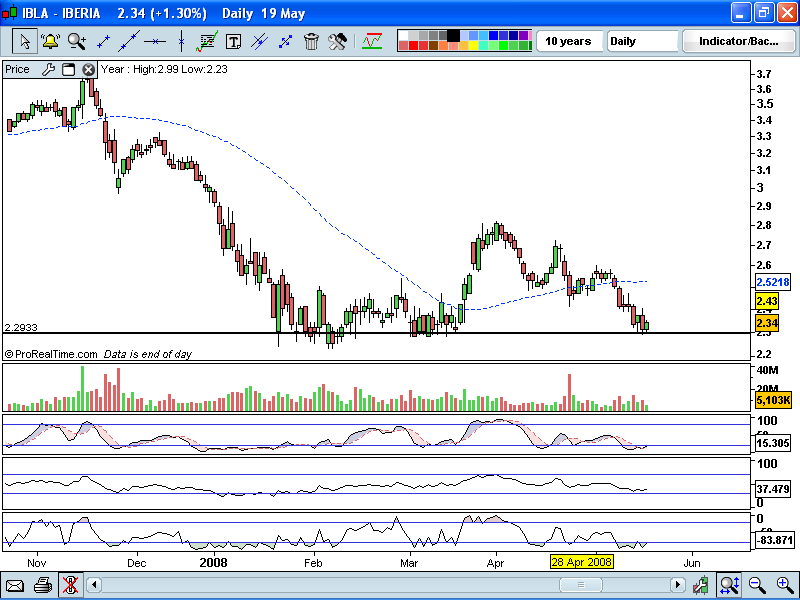
Task: Pick the black color swatch
Action: (454, 36)
